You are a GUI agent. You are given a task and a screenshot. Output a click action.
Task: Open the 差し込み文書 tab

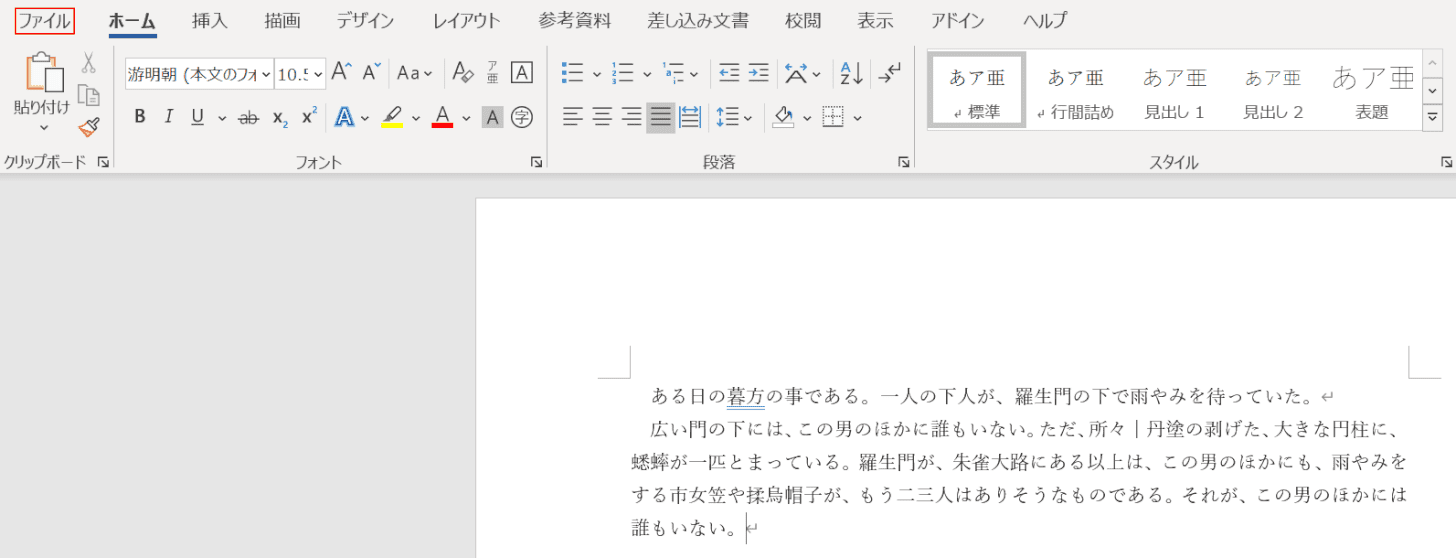tap(698, 20)
